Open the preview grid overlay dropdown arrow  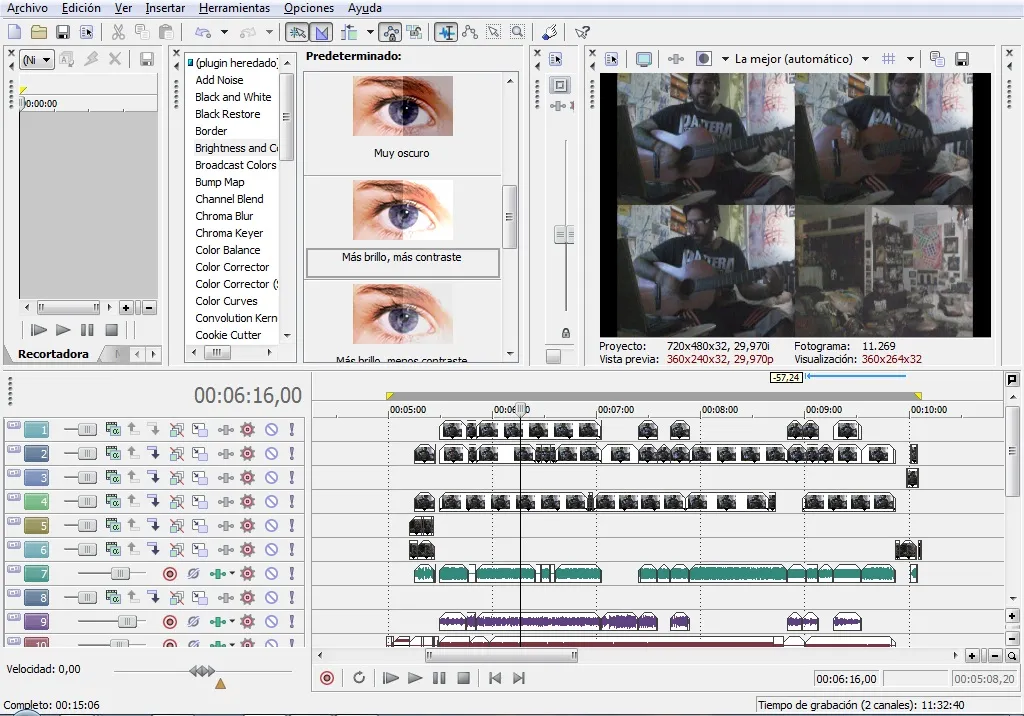[x=910, y=59]
